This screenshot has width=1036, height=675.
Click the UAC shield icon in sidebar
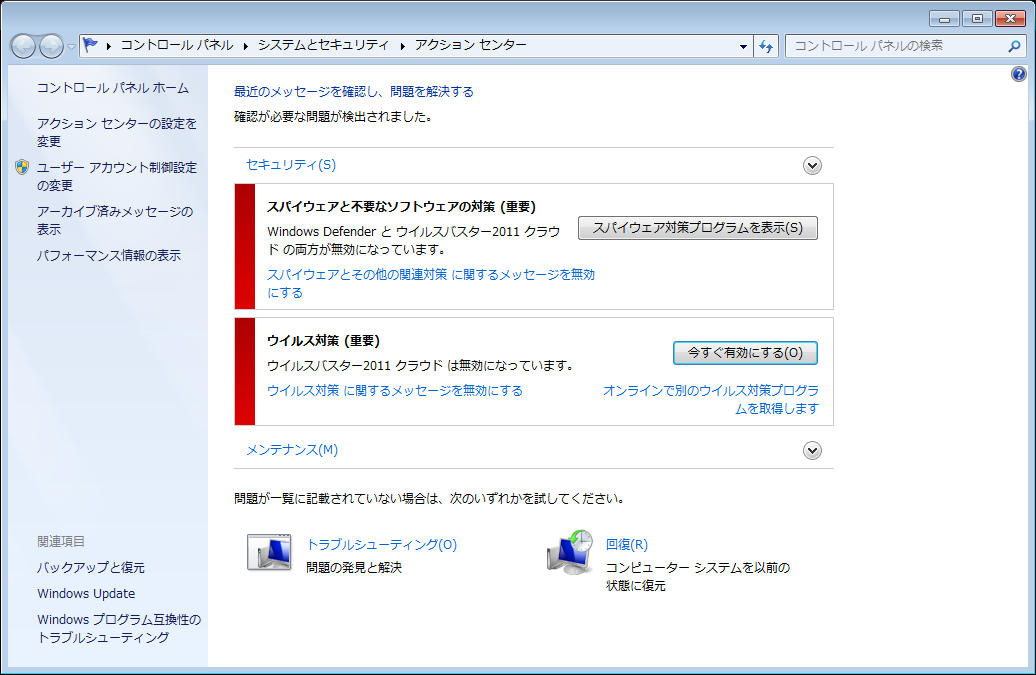pos(22,167)
